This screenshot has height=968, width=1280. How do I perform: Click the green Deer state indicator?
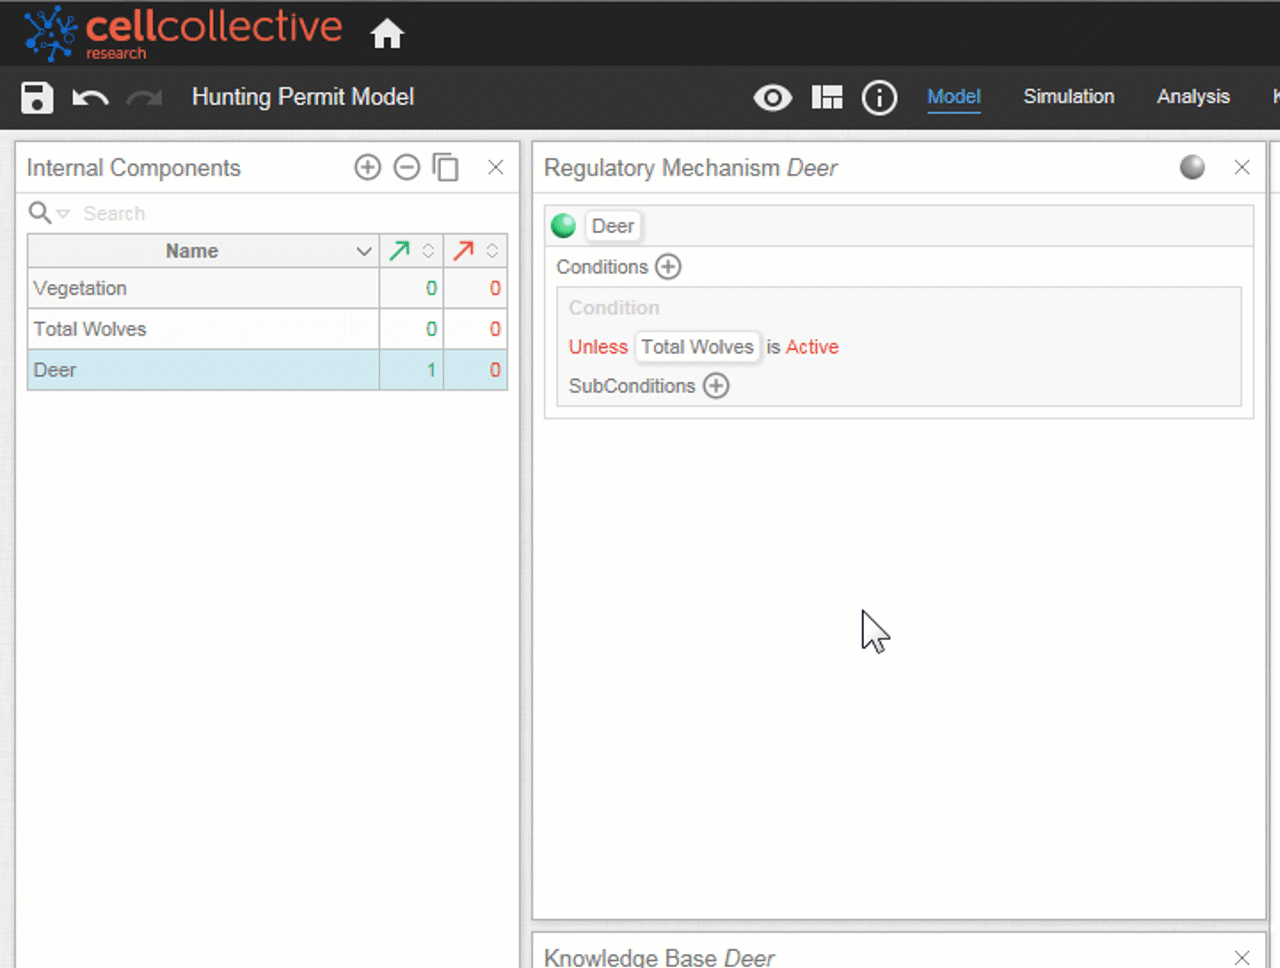click(x=563, y=226)
